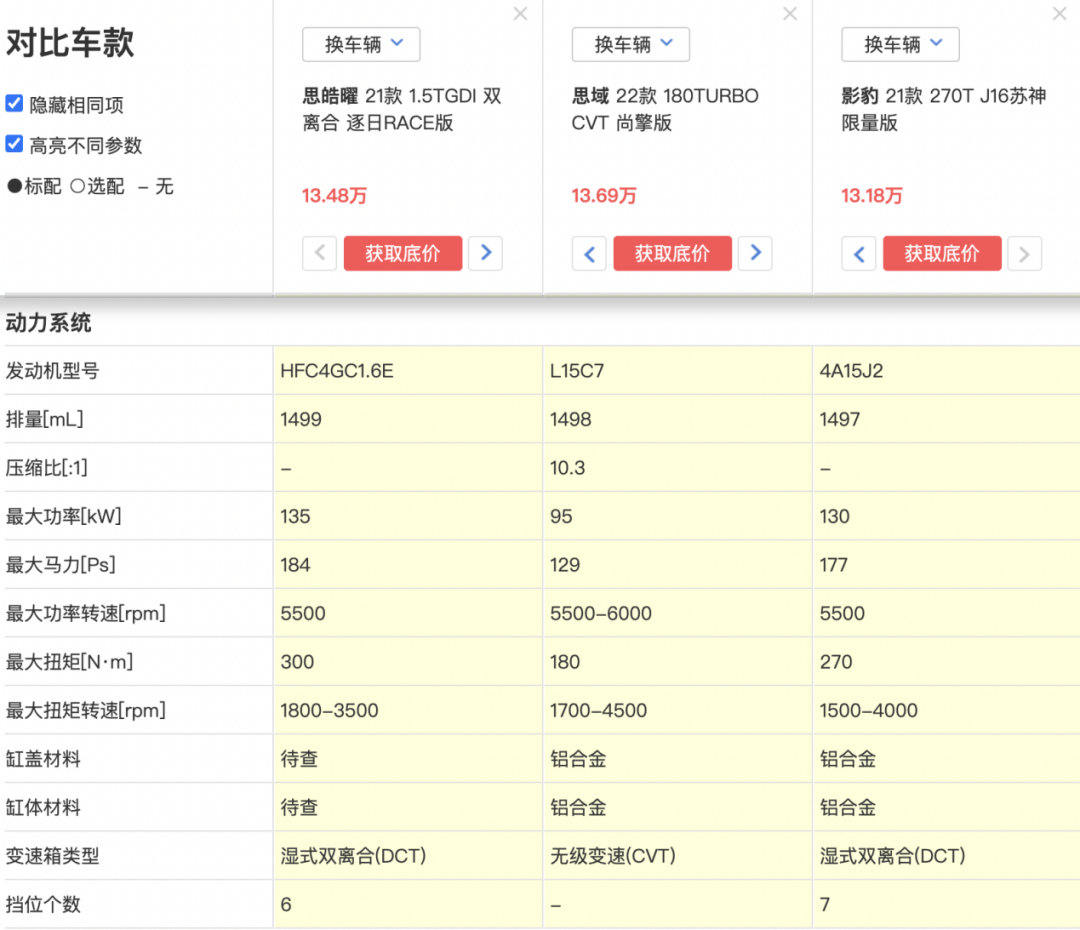1080x930 pixels.
Task: Move 思皓曜 column left with arrow
Action: point(320,254)
